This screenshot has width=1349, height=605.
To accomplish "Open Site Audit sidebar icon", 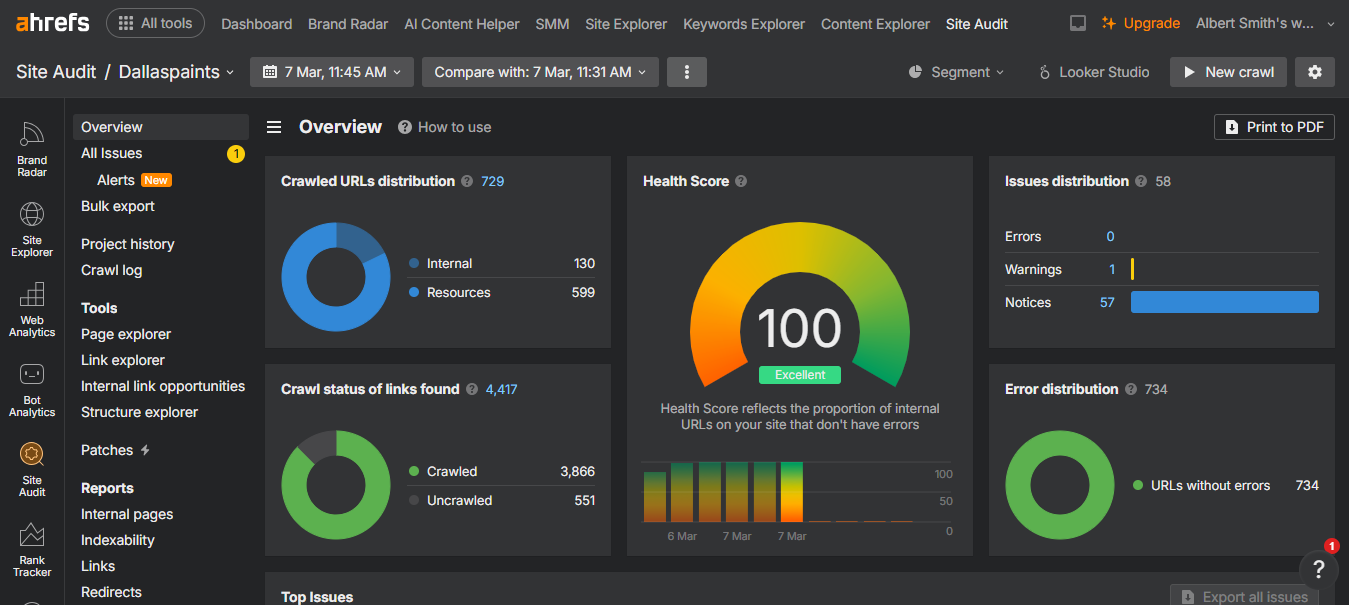I will pos(32,469).
